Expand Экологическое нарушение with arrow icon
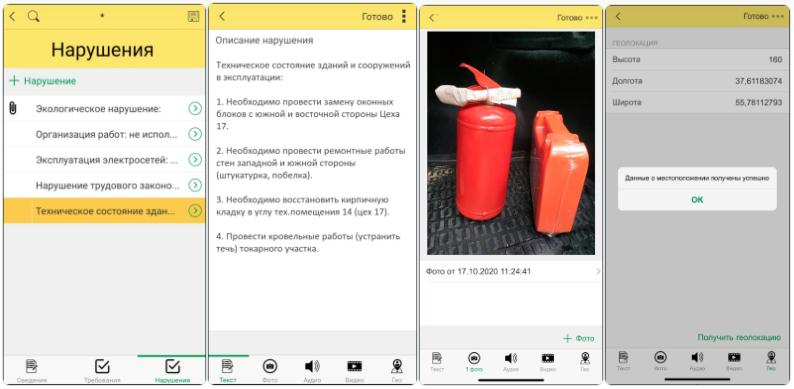This screenshot has height=389, width=794. click(x=195, y=108)
